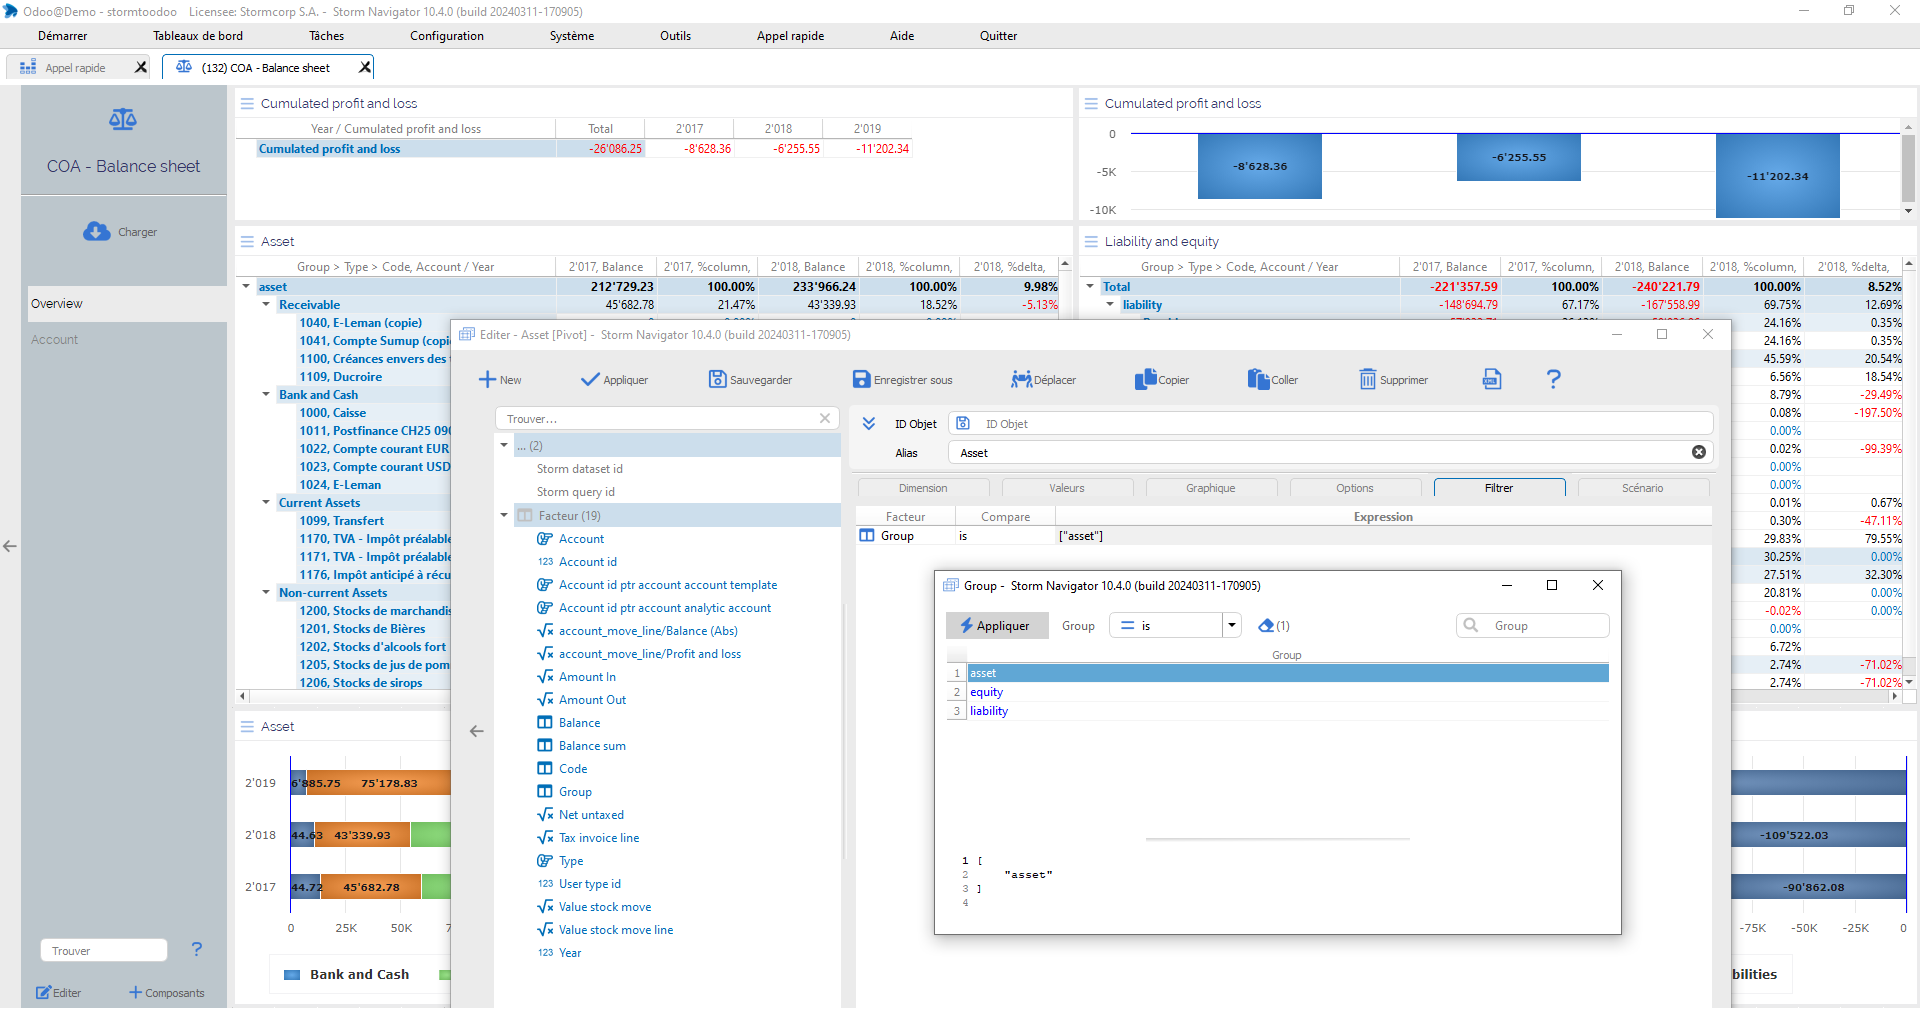Switch to the Valeurs tab

[x=1067, y=488]
